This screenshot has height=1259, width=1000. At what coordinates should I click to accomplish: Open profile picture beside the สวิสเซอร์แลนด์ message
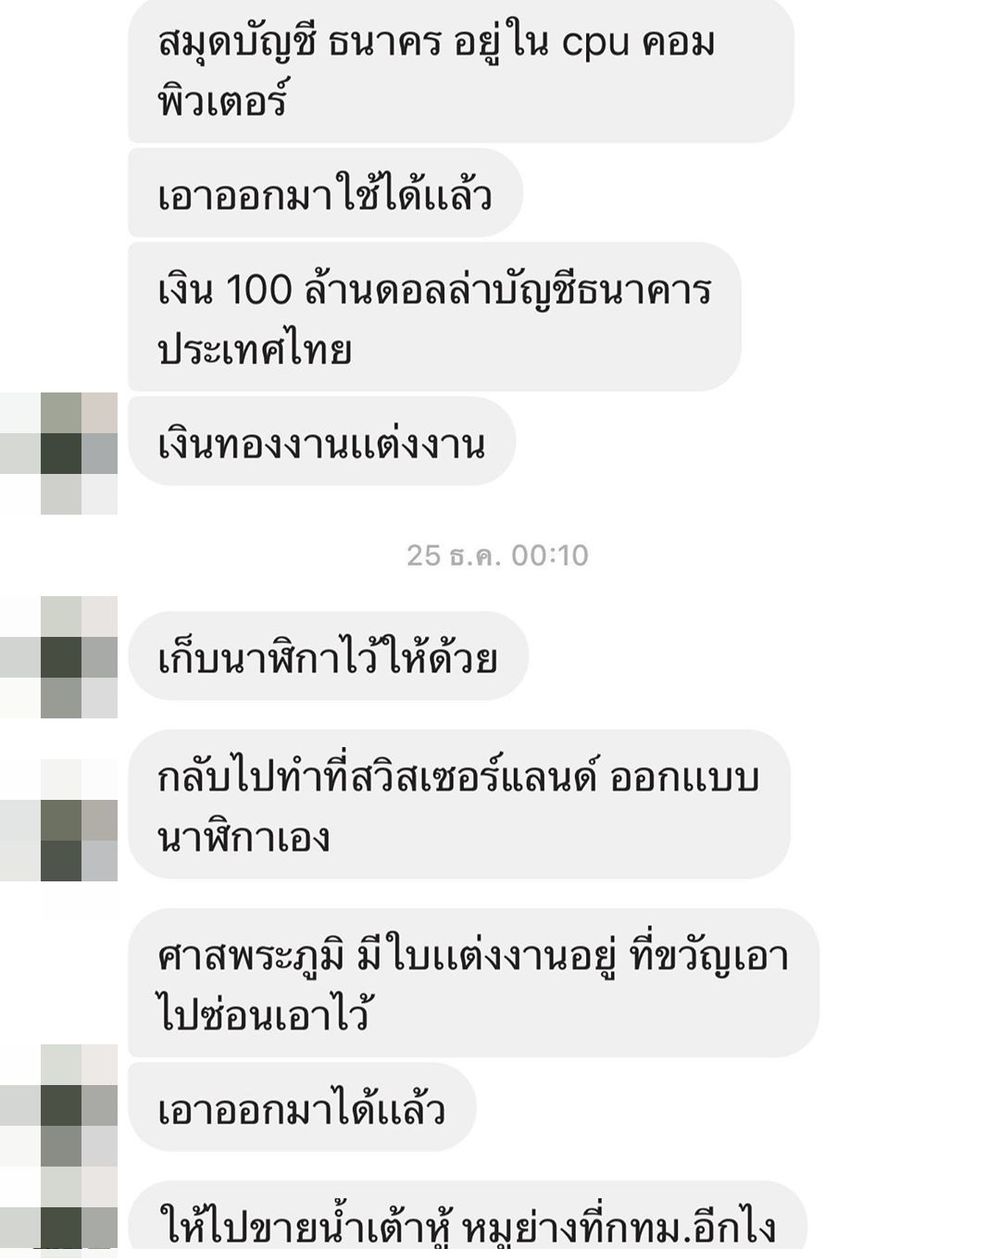[59, 820]
